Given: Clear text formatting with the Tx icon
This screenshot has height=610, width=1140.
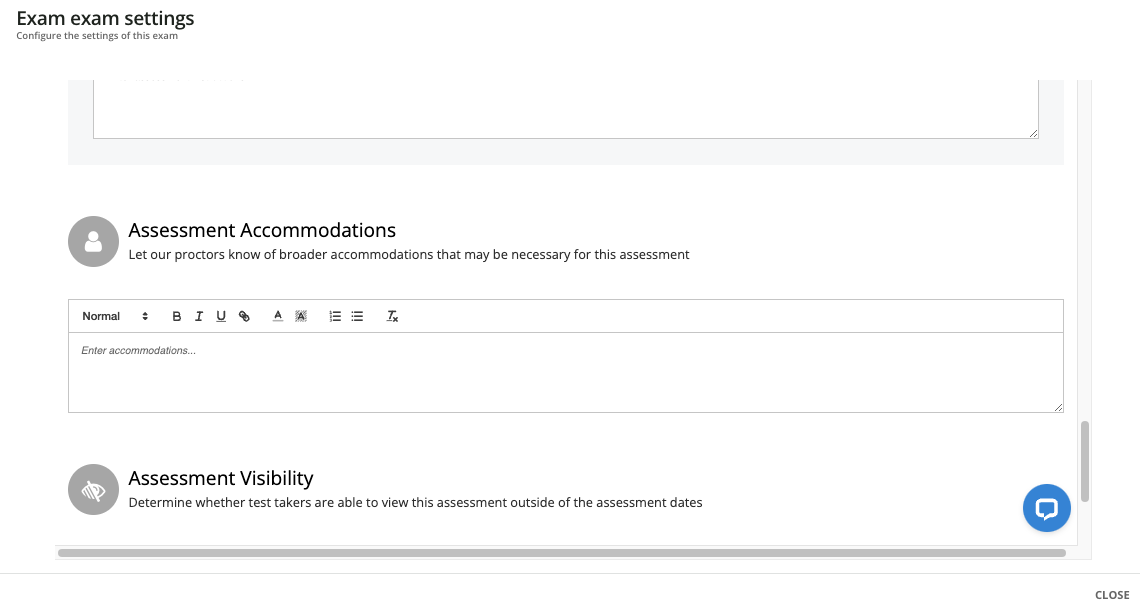Looking at the screenshot, I should [392, 316].
